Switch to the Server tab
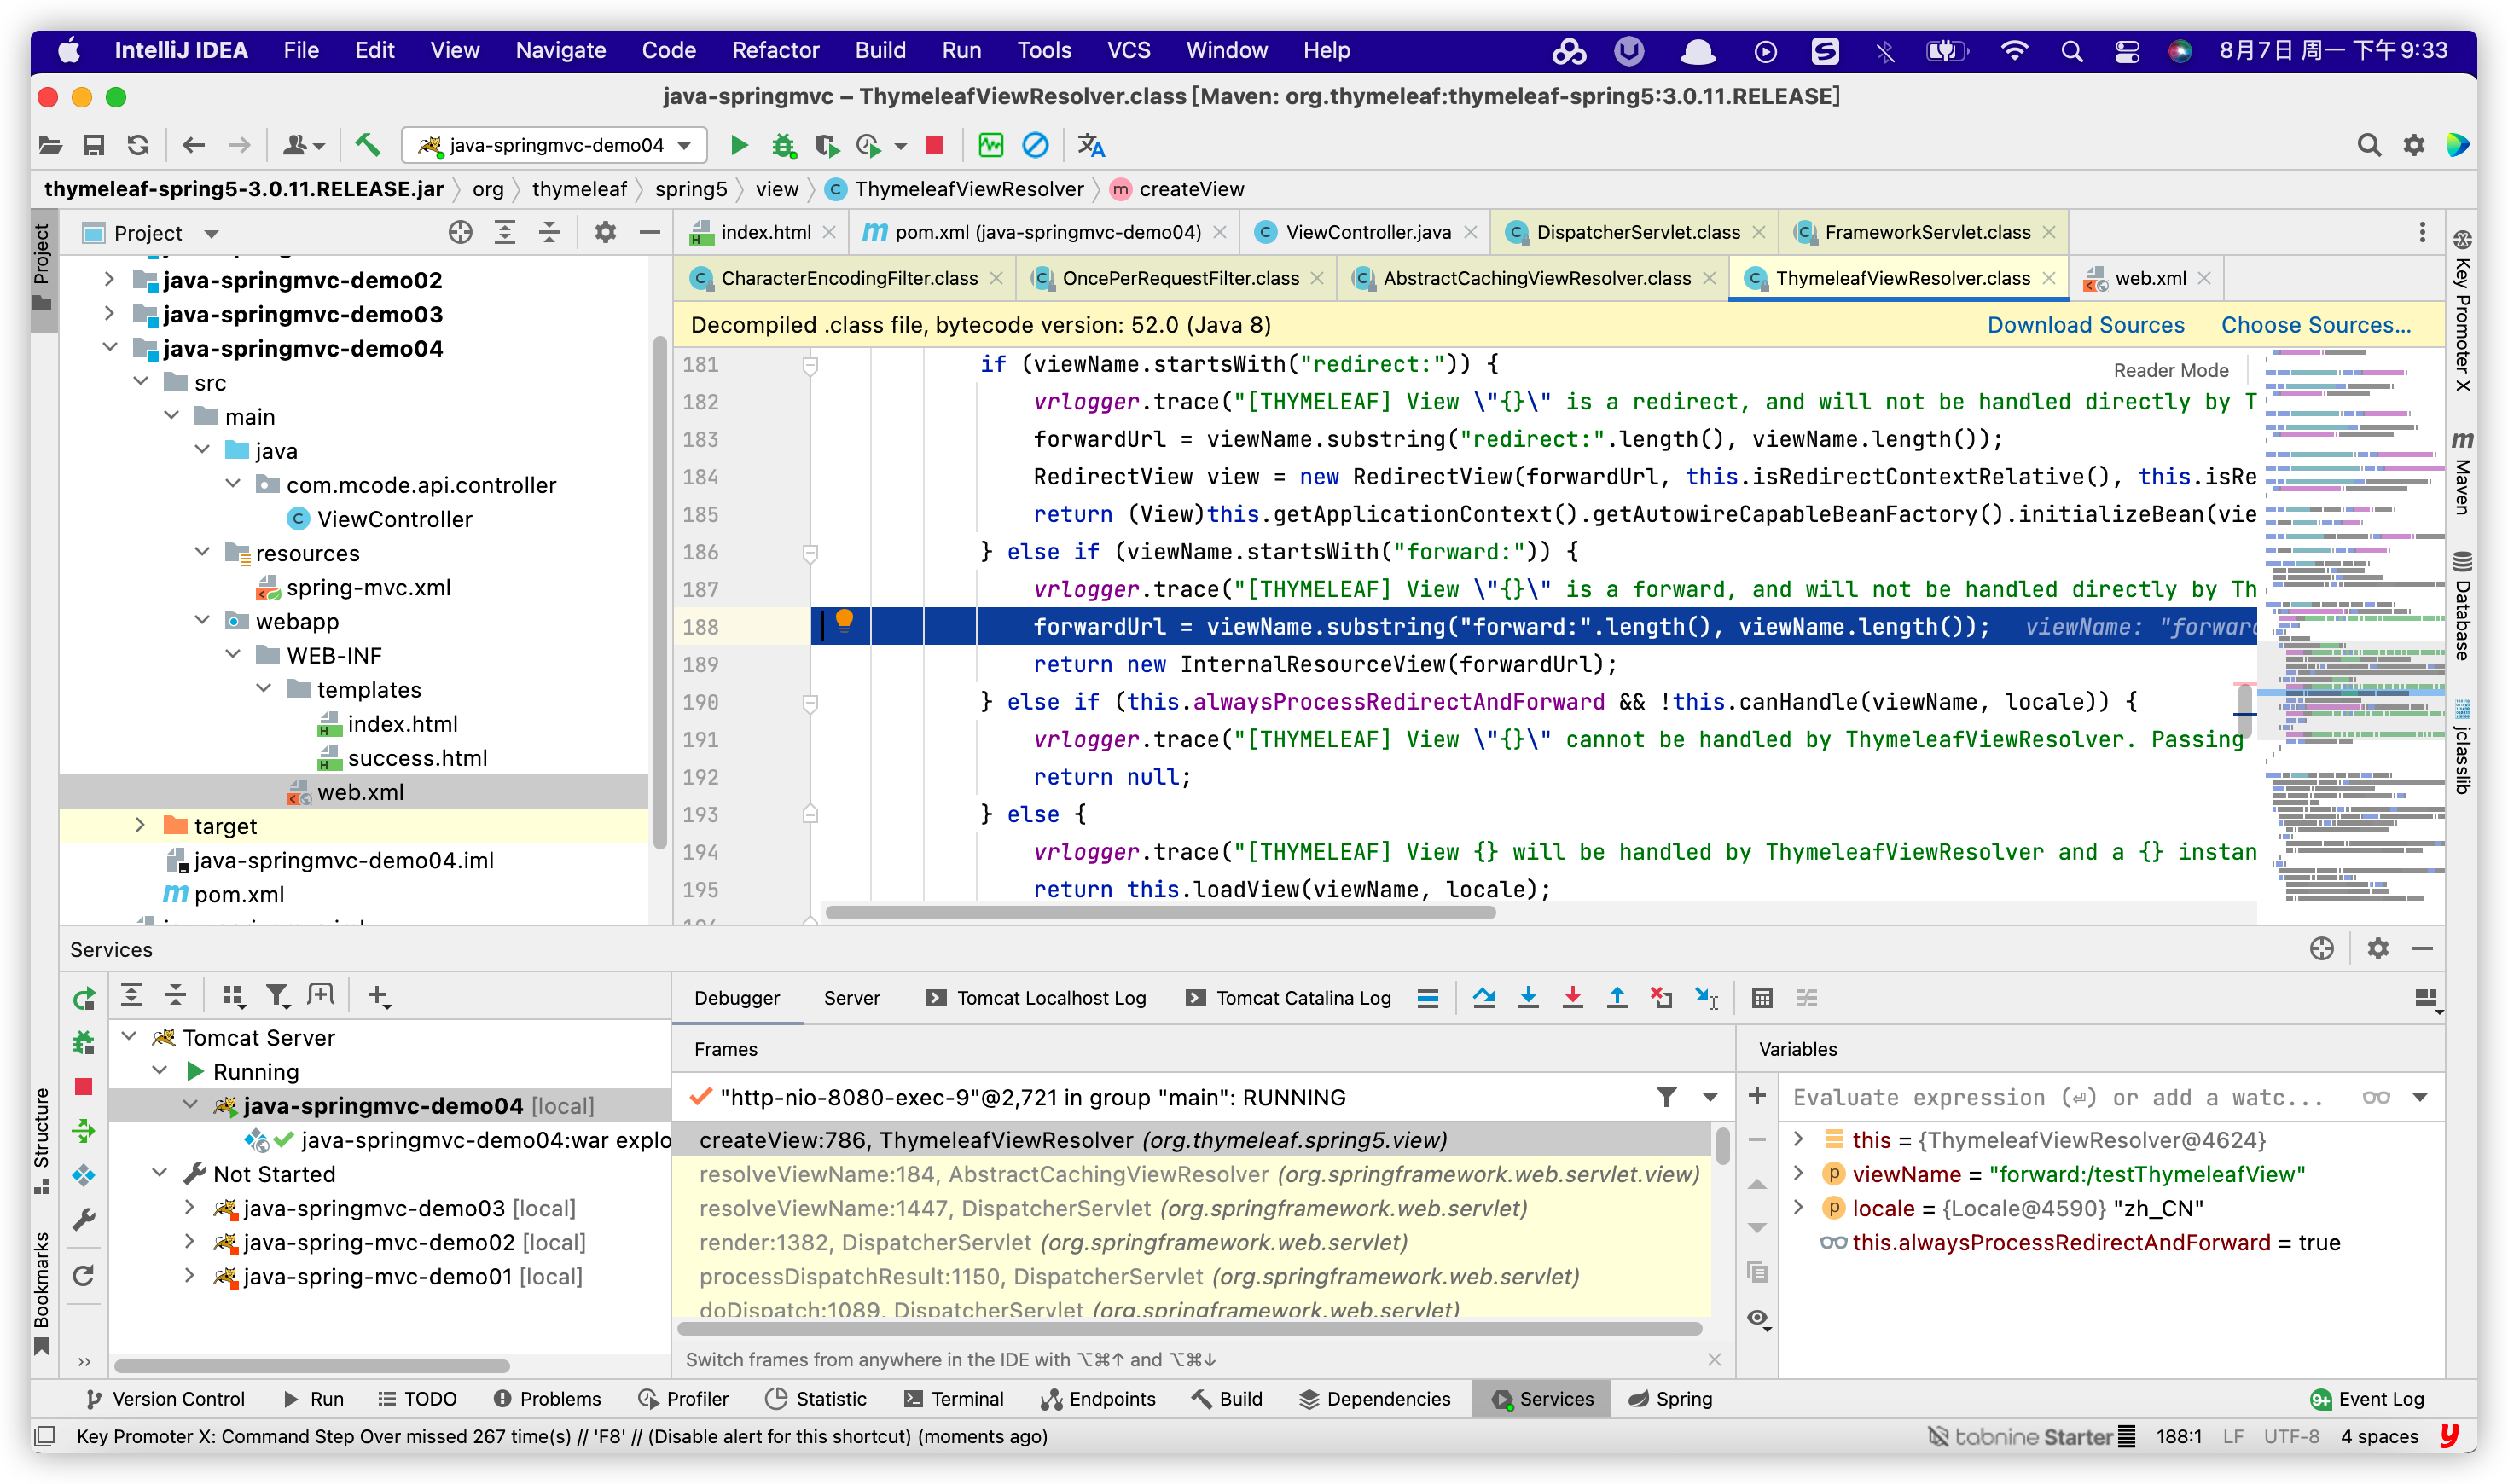 851,998
